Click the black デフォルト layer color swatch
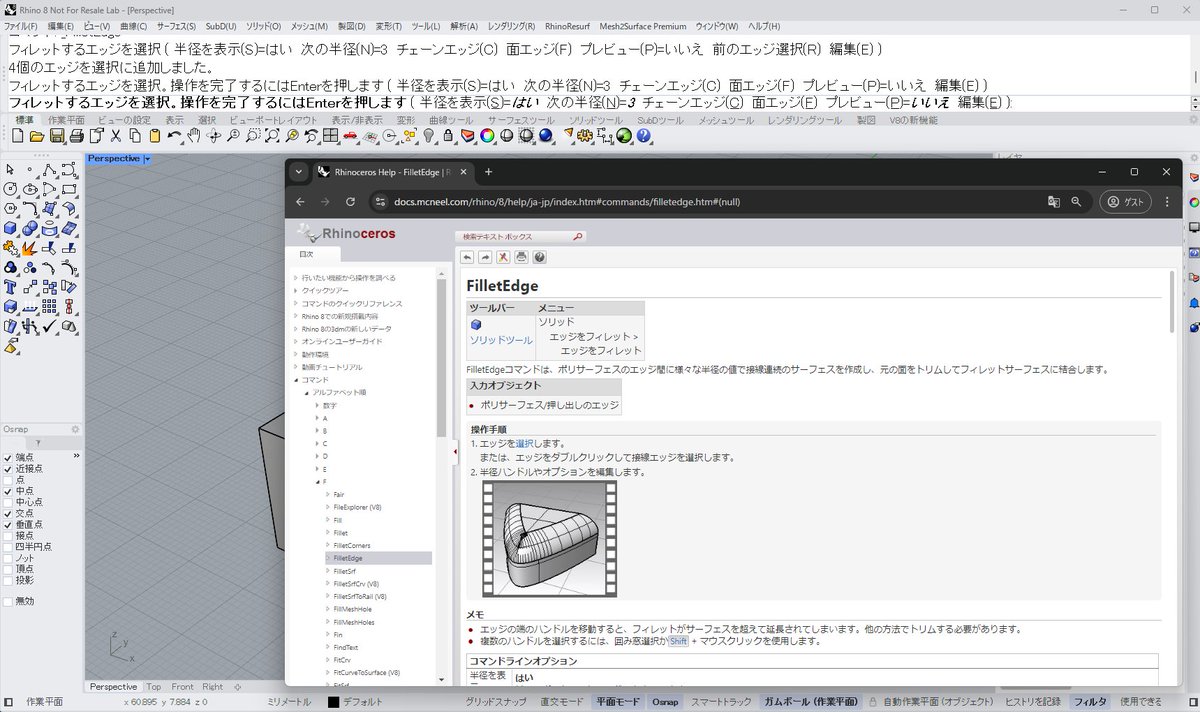 click(x=333, y=702)
